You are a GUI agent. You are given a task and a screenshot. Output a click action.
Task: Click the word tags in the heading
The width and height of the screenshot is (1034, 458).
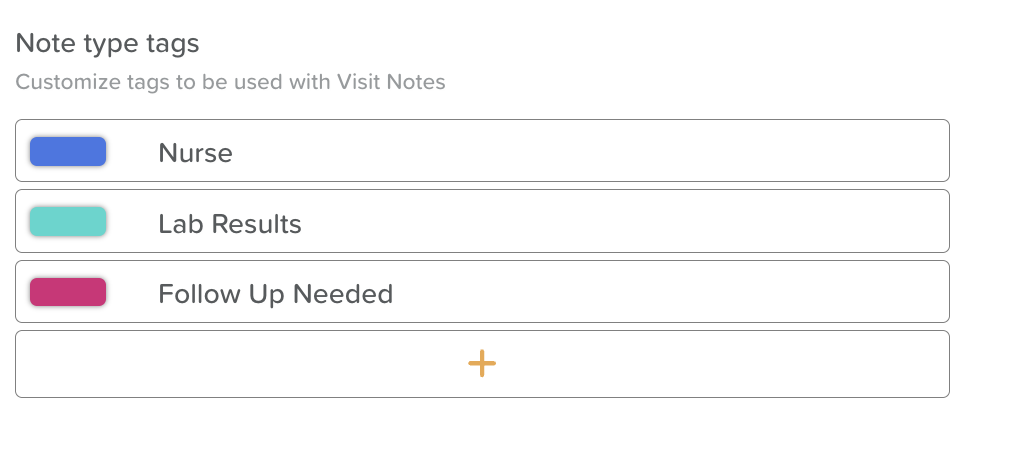pyautogui.click(x=172, y=45)
